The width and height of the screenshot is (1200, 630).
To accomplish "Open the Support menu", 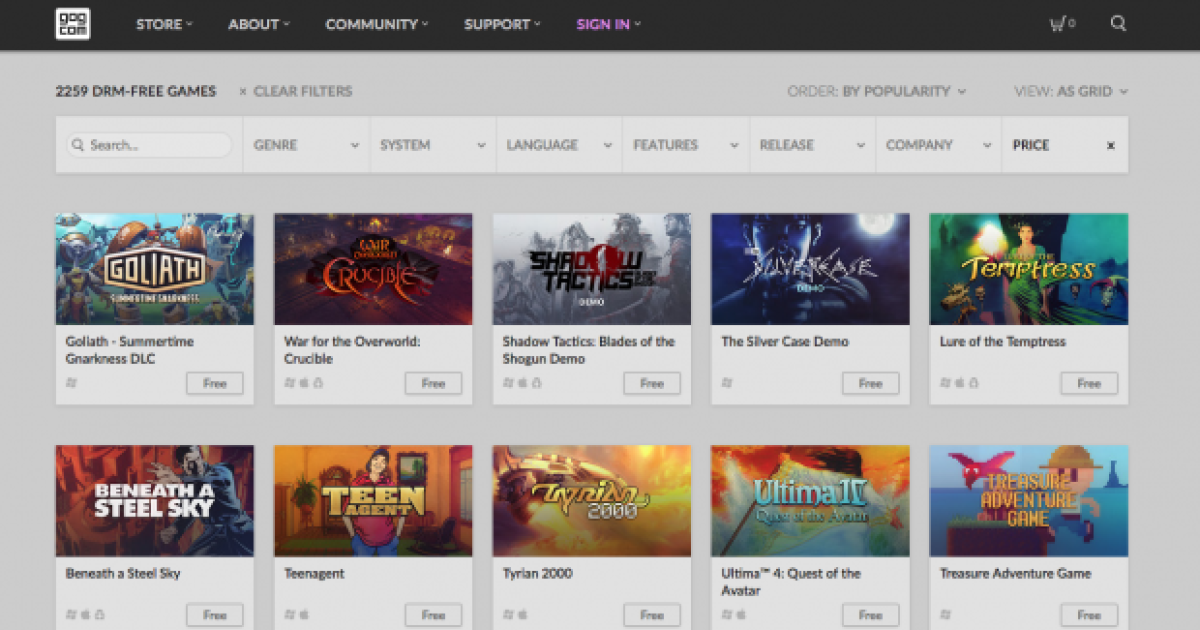I will (502, 24).
